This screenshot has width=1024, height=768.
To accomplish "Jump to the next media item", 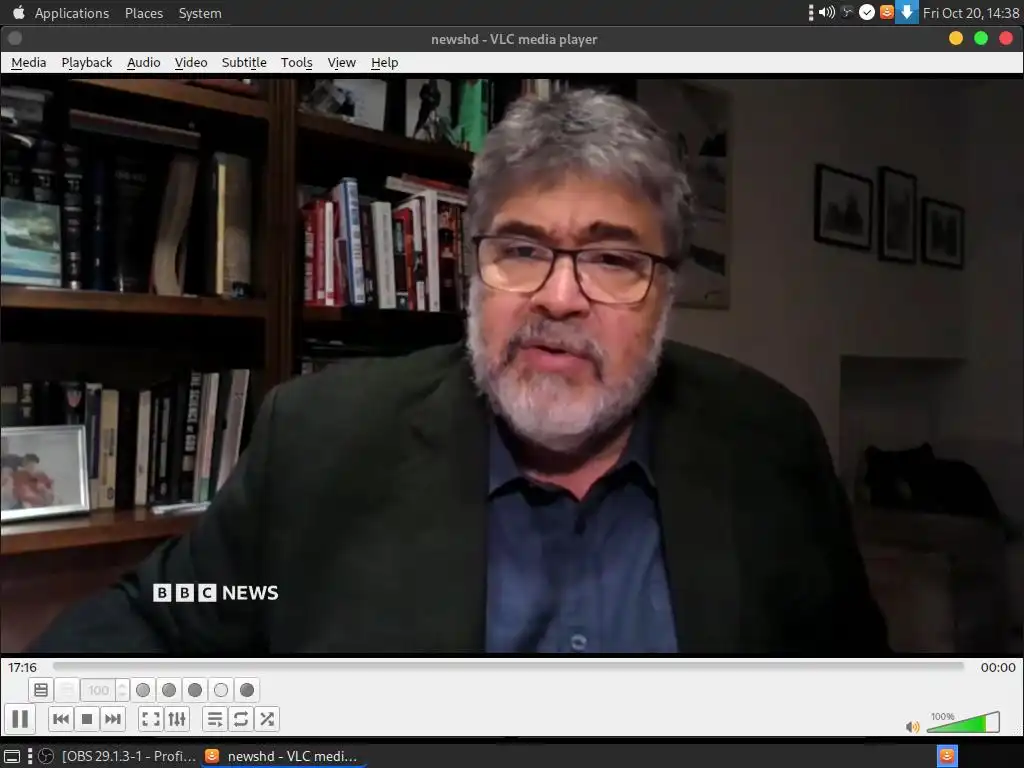I will click(113, 719).
